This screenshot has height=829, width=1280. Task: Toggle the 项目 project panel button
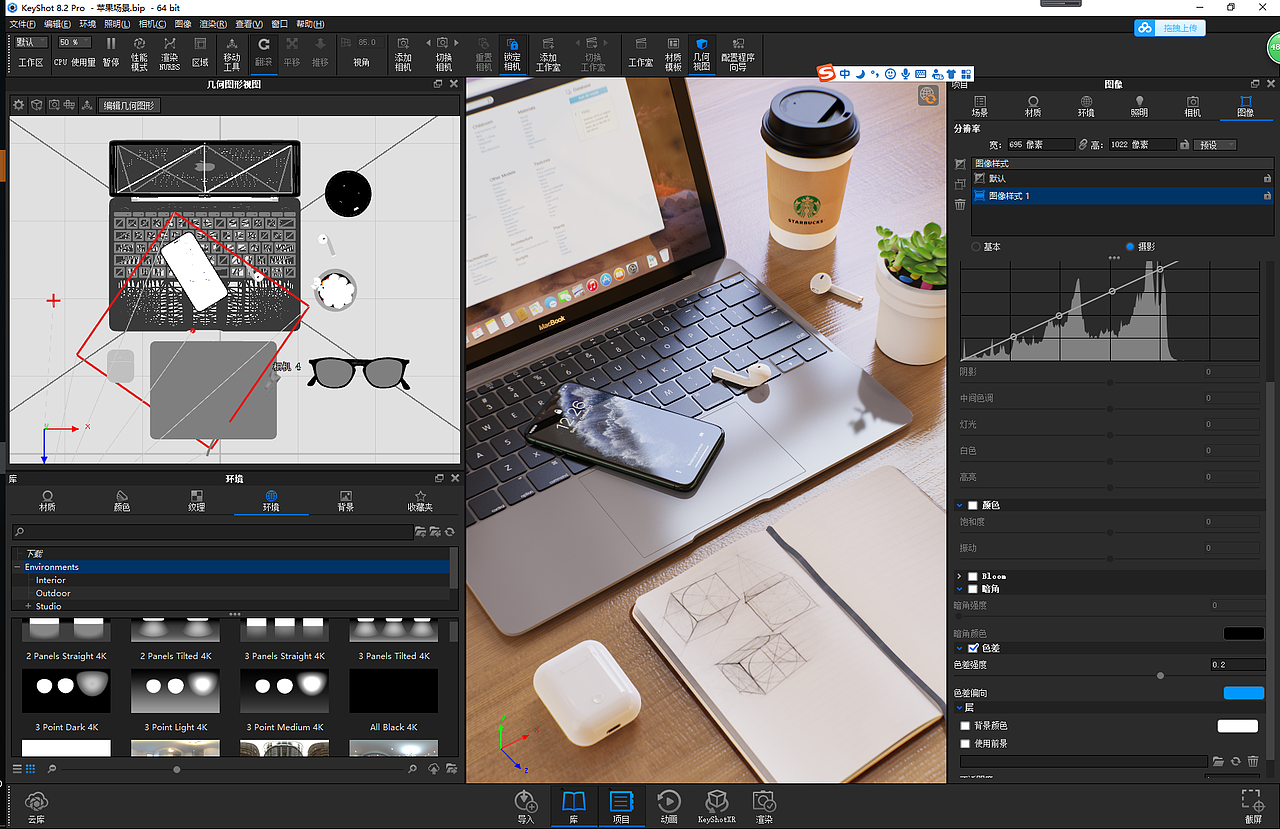pyautogui.click(x=621, y=806)
